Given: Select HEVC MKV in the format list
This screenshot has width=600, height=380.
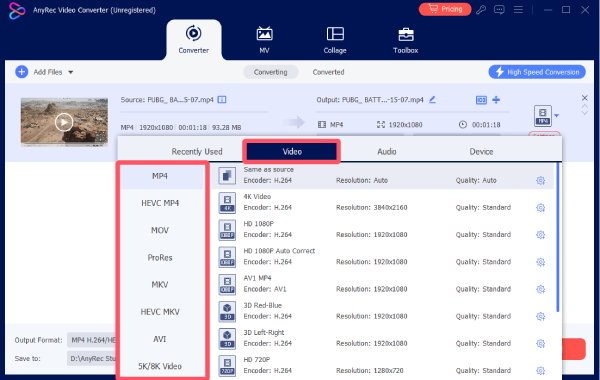Looking at the screenshot, I should pos(160,312).
